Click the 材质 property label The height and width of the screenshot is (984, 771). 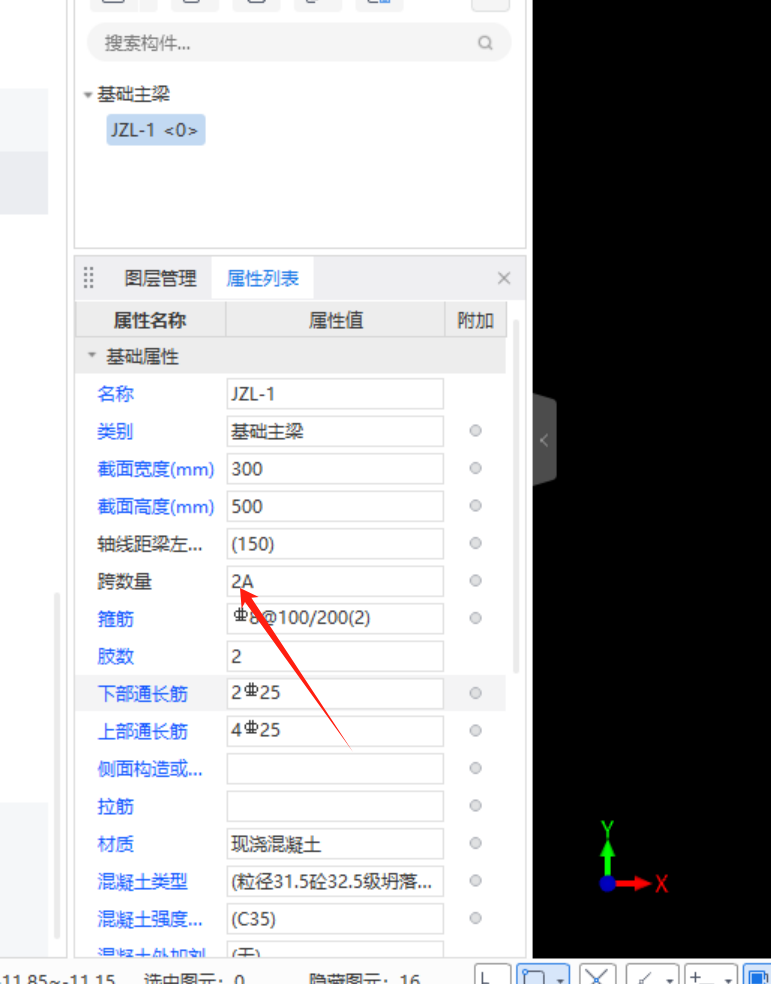click(115, 844)
